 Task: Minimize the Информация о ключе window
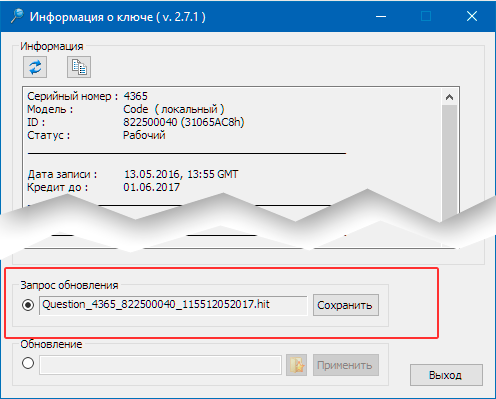click(381, 16)
